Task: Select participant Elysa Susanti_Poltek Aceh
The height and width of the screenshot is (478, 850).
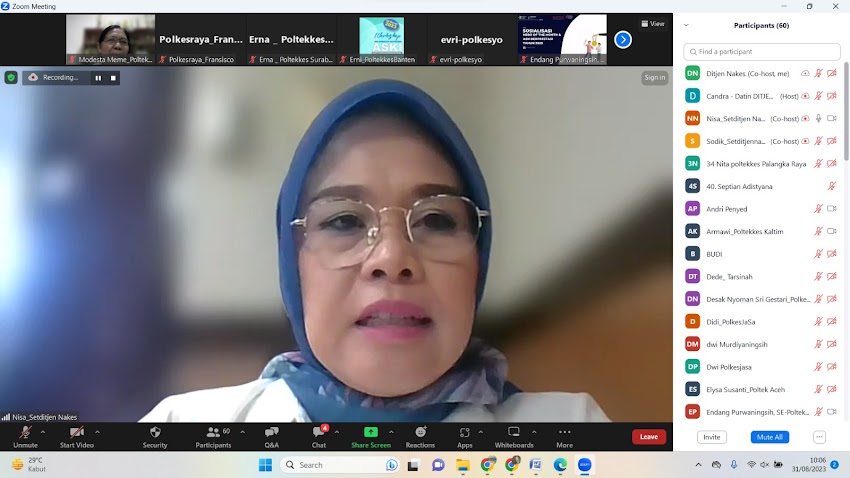Action: pyautogui.click(x=760, y=389)
